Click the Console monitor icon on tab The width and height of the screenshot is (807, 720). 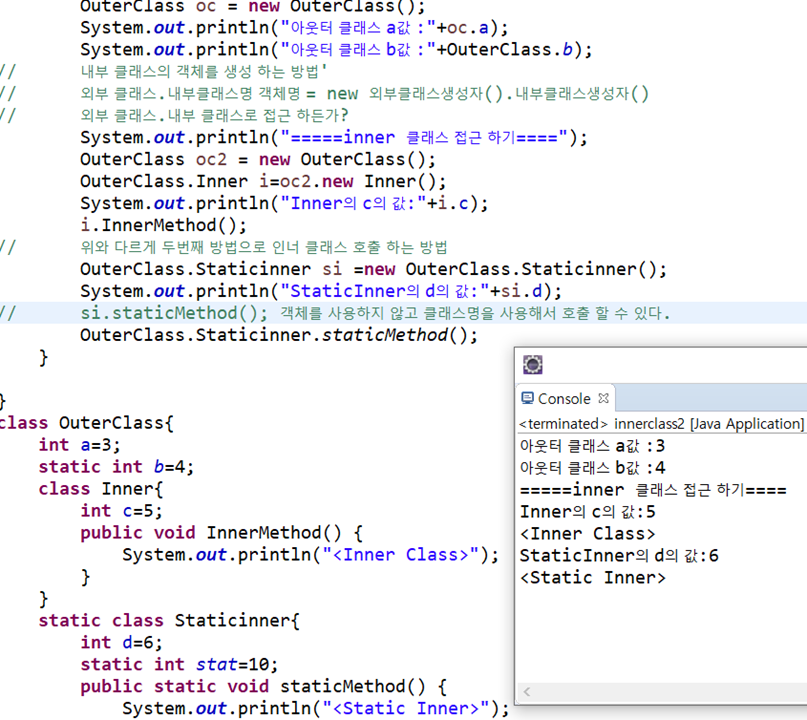(527, 398)
